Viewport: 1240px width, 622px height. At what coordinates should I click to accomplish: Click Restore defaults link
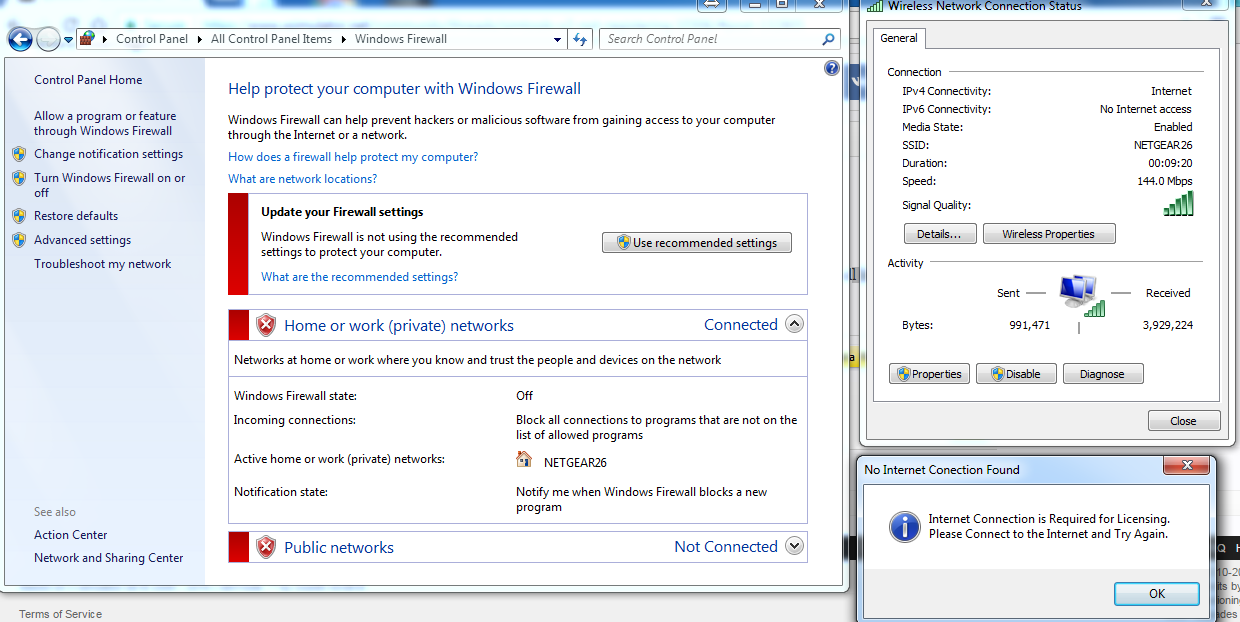pos(76,216)
